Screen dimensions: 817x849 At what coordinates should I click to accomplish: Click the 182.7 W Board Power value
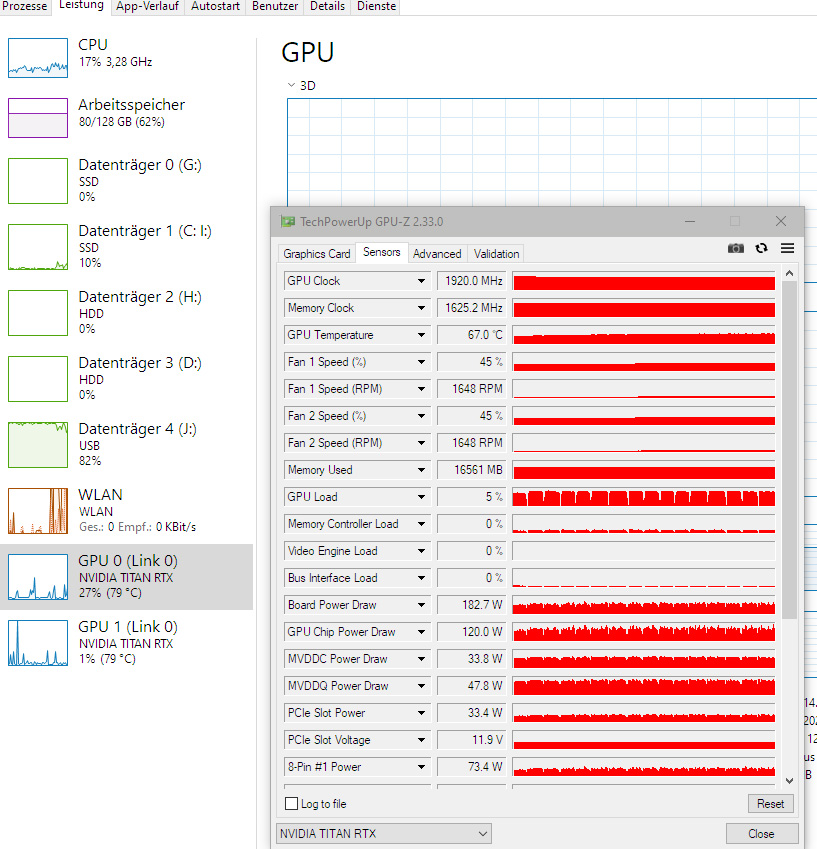click(x=472, y=605)
